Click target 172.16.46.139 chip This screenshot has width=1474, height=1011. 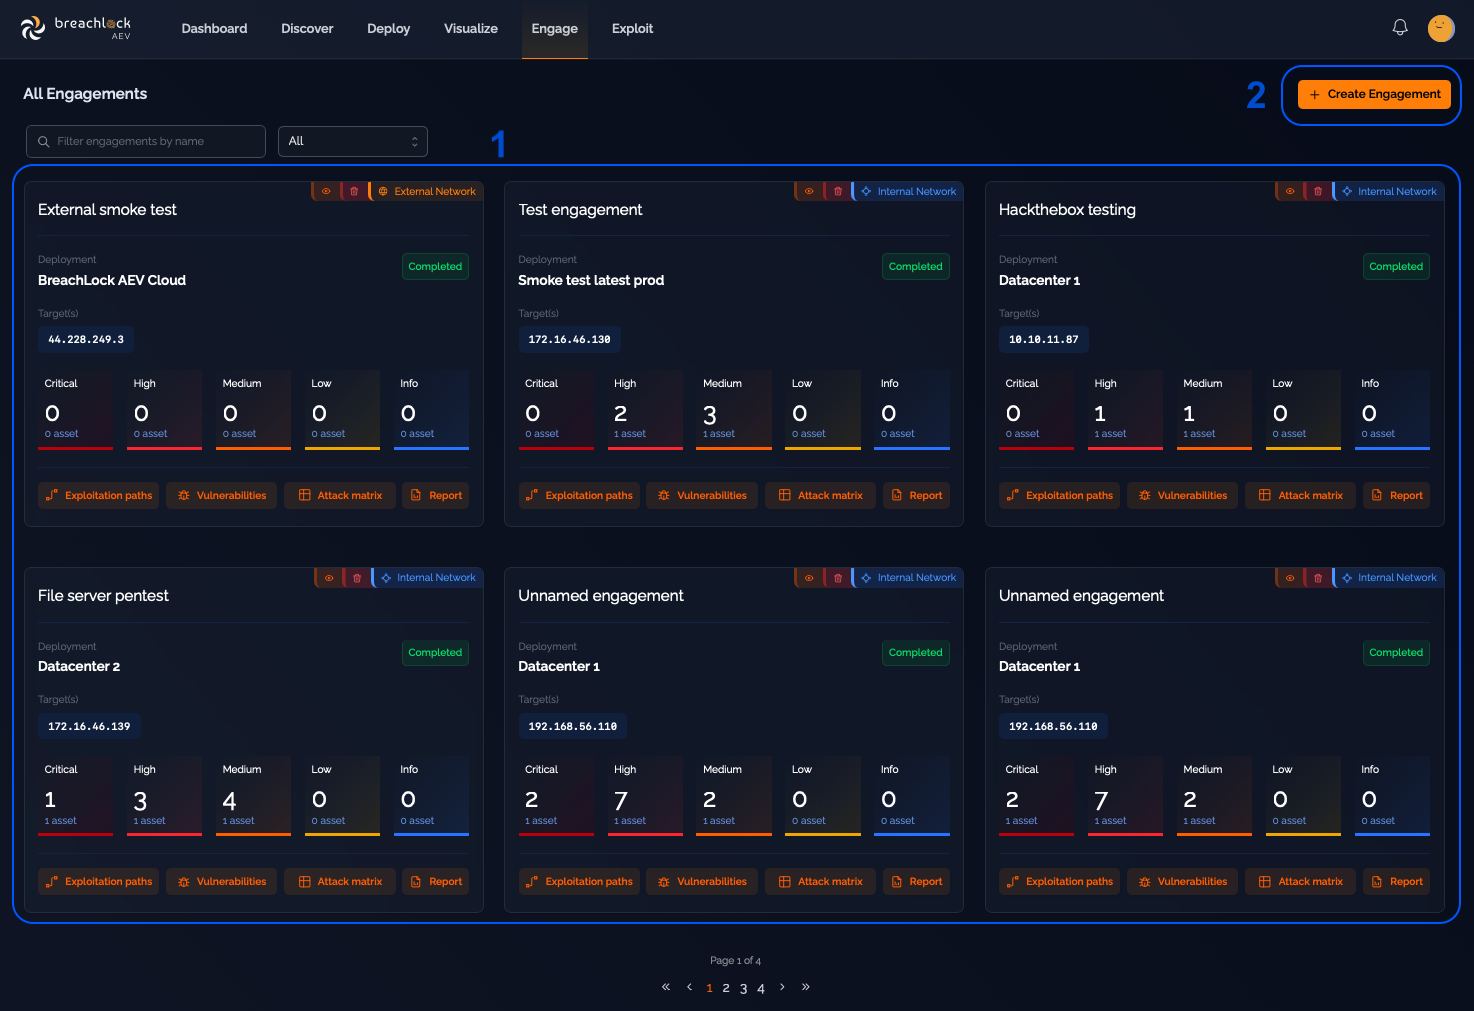(89, 726)
